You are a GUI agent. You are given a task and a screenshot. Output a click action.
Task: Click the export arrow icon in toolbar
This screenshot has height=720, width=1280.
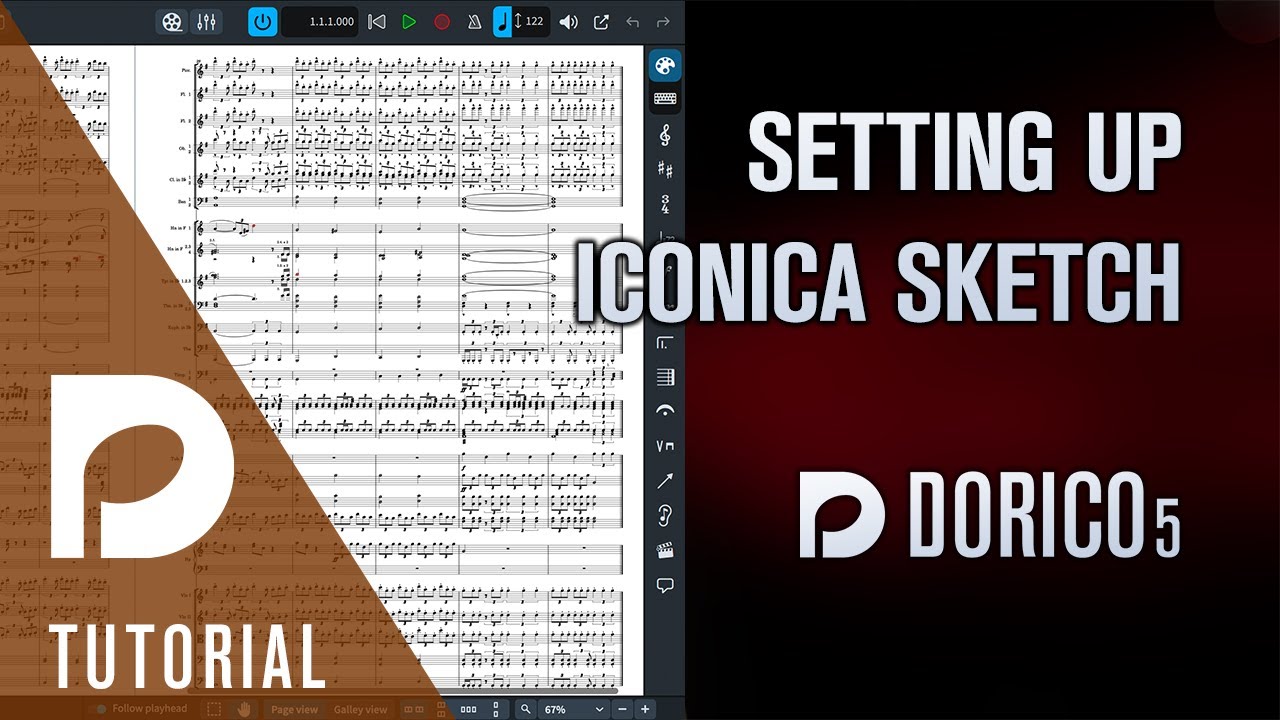[x=601, y=21]
